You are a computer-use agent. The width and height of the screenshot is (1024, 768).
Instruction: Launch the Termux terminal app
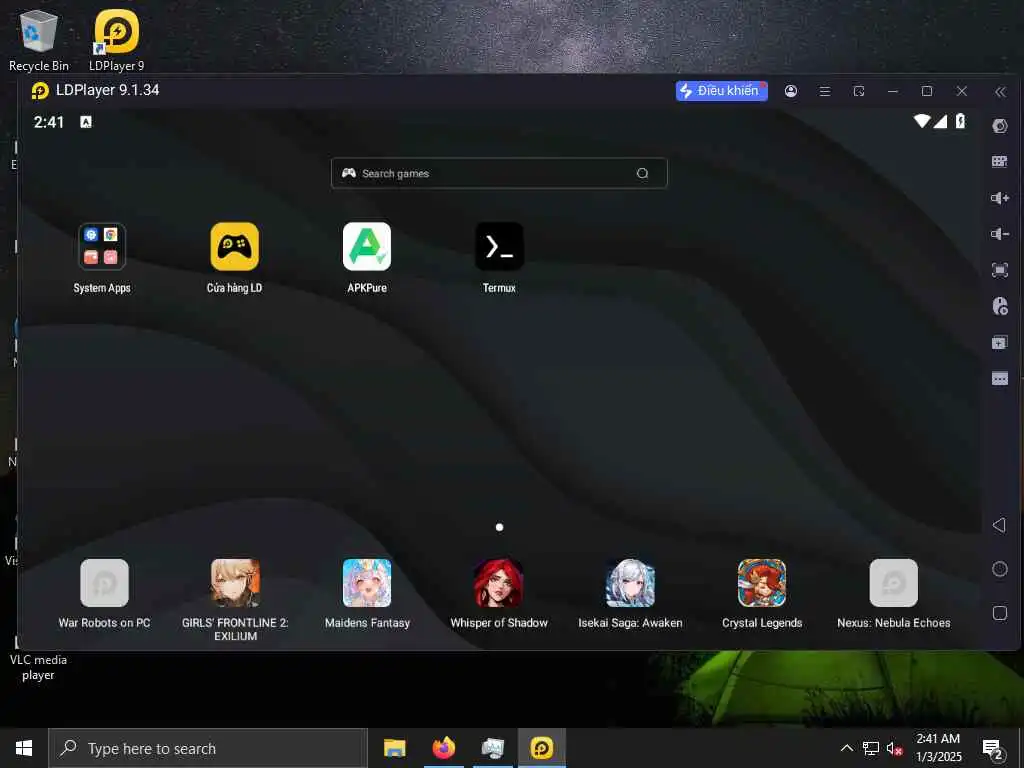click(499, 247)
